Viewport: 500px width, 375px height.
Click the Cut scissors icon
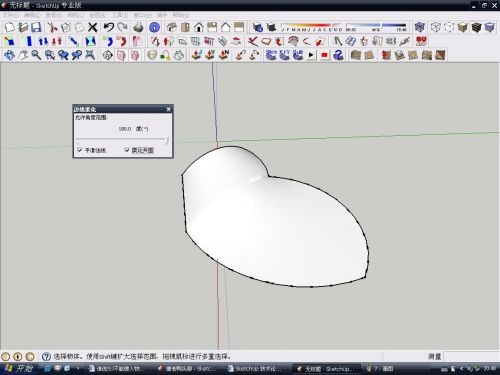tap(52, 27)
